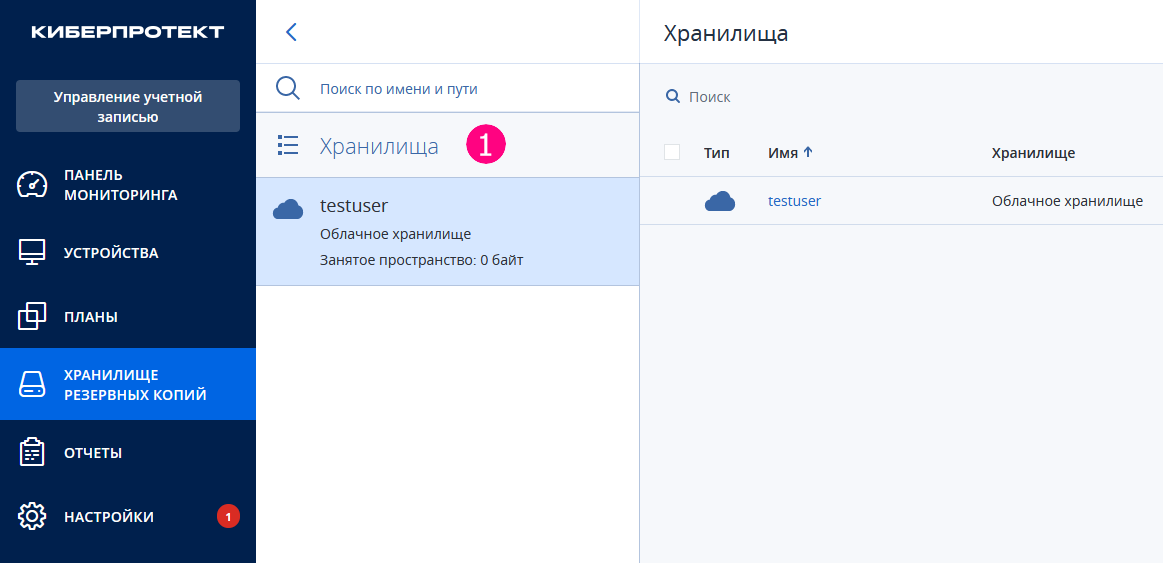The width and height of the screenshot is (1163, 563).
Task: Click the Панель мониторинга gauge icon
Action: click(32, 185)
